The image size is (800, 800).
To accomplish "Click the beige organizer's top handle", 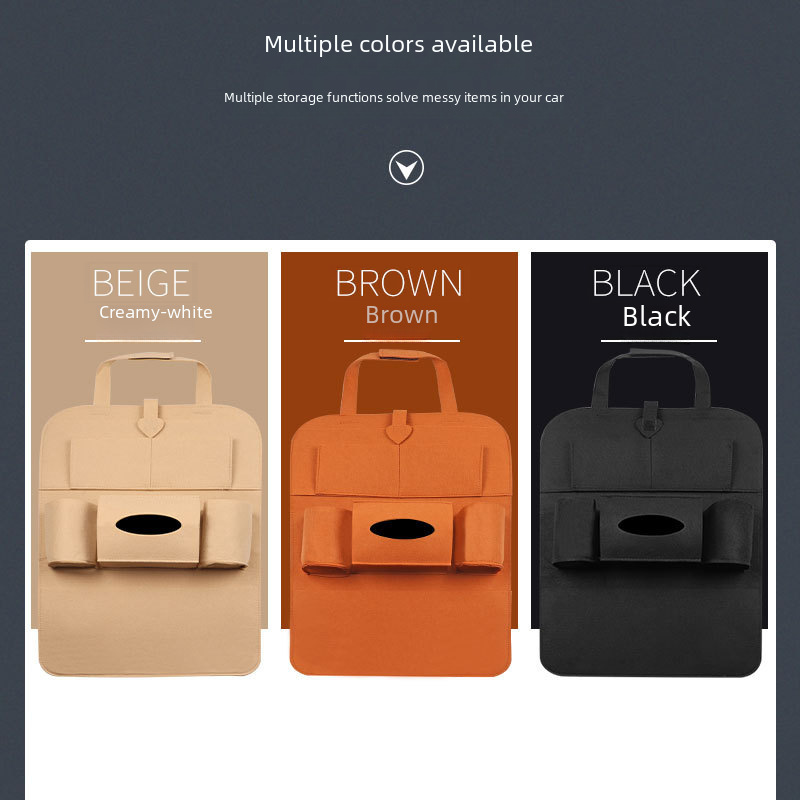I will coord(153,379).
